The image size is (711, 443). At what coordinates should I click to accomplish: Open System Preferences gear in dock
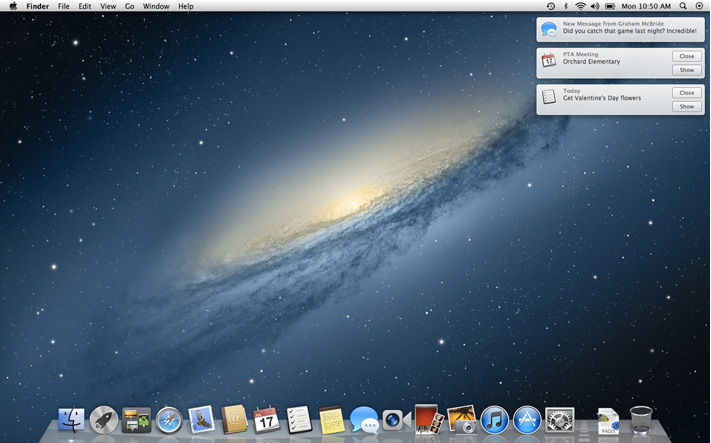[559, 420]
